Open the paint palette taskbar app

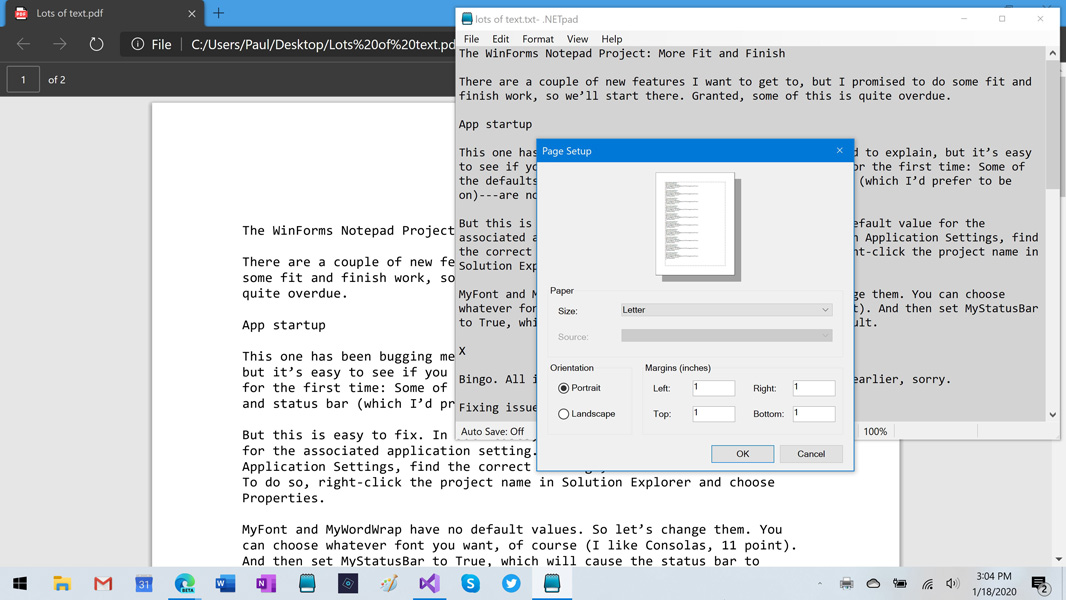tap(389, 584)
